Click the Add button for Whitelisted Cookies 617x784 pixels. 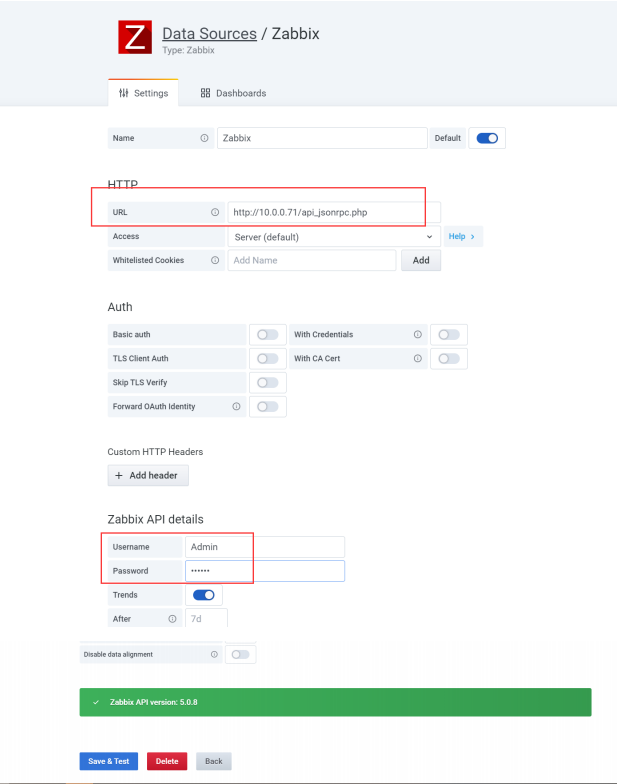[421, 260]
